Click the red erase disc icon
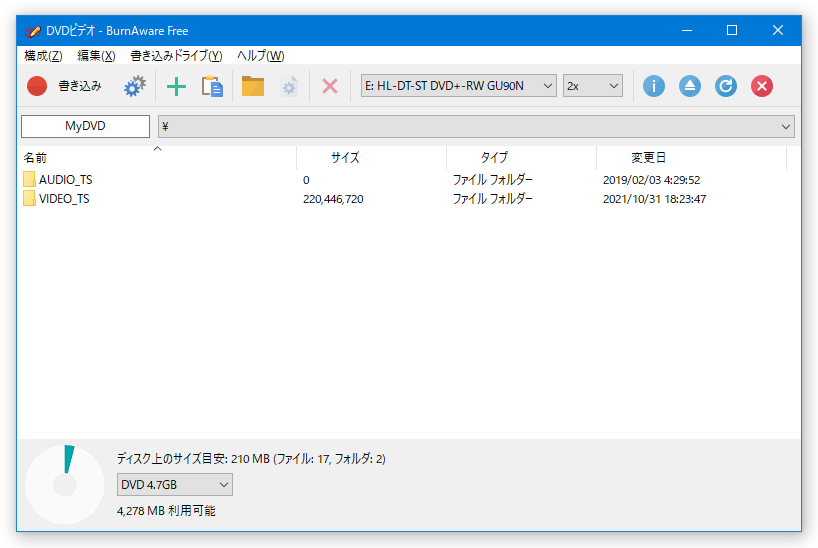Image resolution: width=818 pixels, height=548 pixels. (762, 86)
